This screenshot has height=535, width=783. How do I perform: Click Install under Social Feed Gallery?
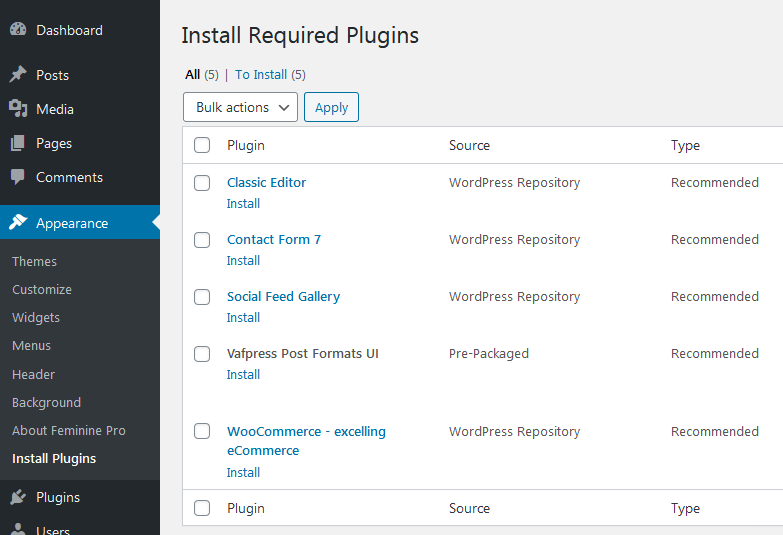(243, 317)
